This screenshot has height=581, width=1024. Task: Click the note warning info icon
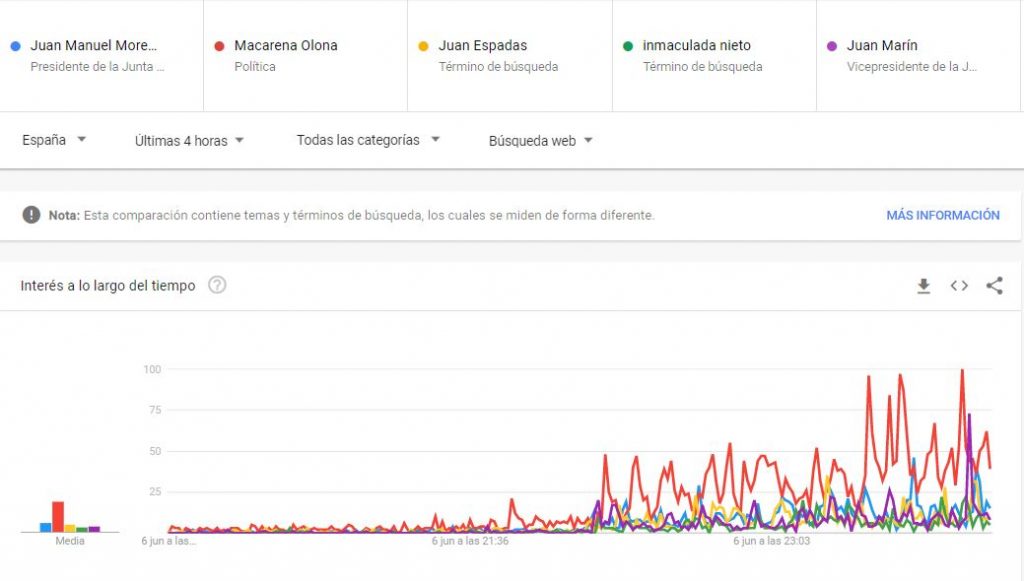pos(32,215)
